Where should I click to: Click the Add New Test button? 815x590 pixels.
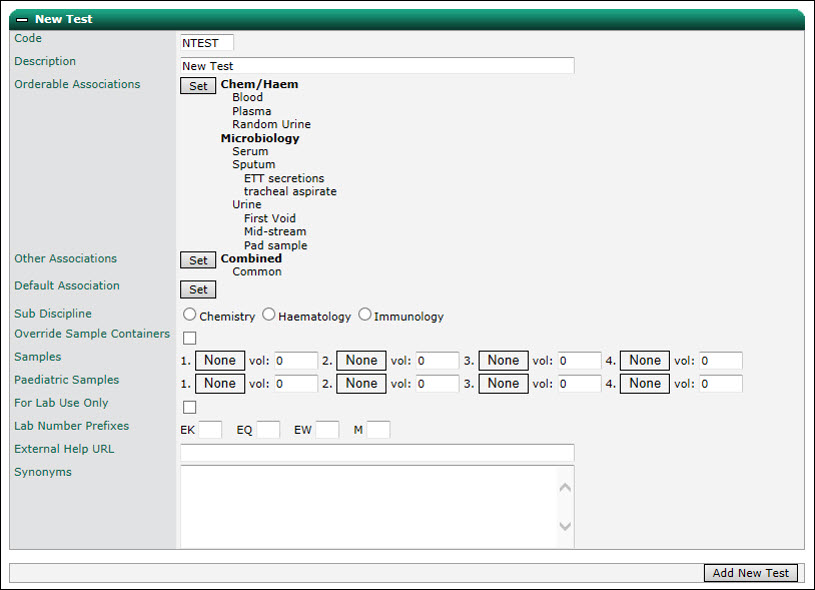pos(751,573)
